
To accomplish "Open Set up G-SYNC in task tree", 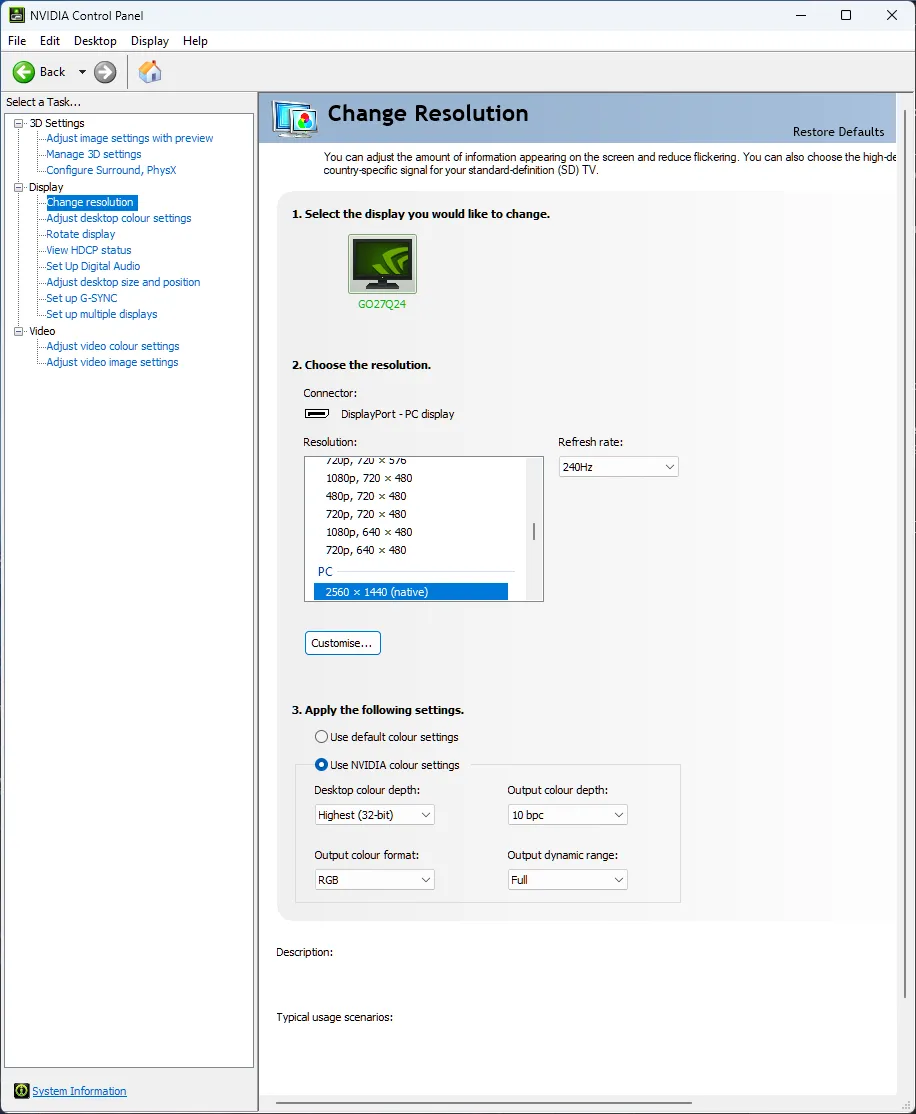I will tap(81, 298).
